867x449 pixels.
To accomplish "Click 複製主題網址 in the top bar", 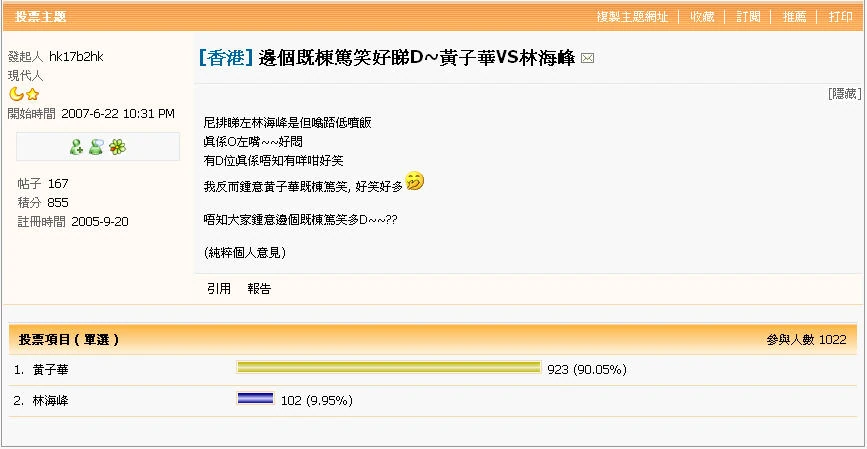I will tap(632, 17).
